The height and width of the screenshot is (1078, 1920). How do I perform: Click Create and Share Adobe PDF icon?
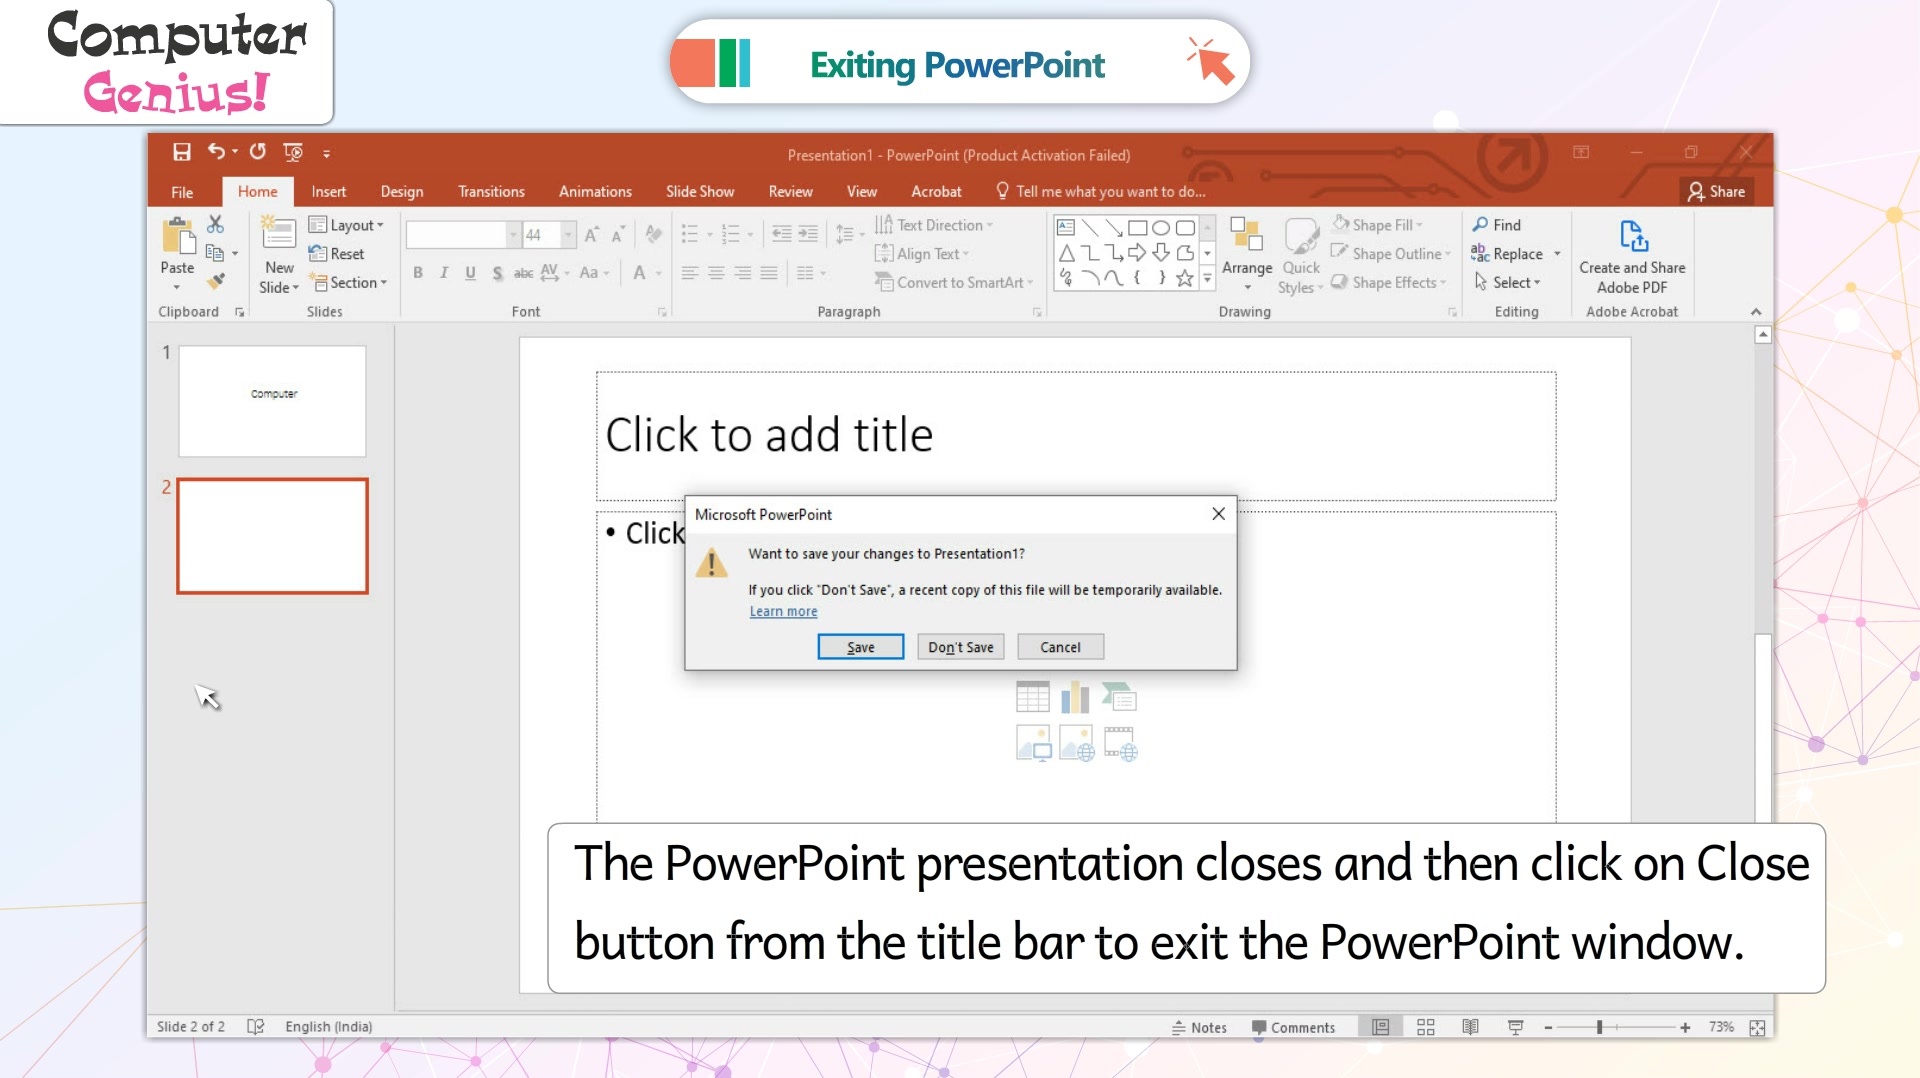coord(1633,238)
